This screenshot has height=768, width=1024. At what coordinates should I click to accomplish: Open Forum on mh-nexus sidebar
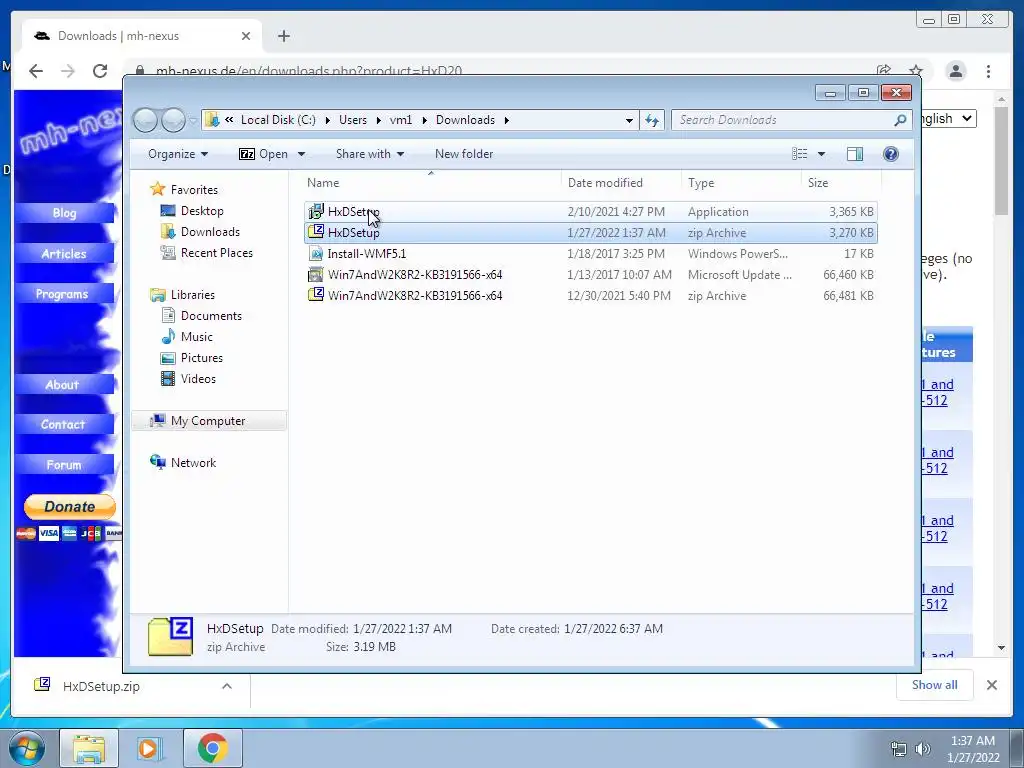click(x=64, y=465)
